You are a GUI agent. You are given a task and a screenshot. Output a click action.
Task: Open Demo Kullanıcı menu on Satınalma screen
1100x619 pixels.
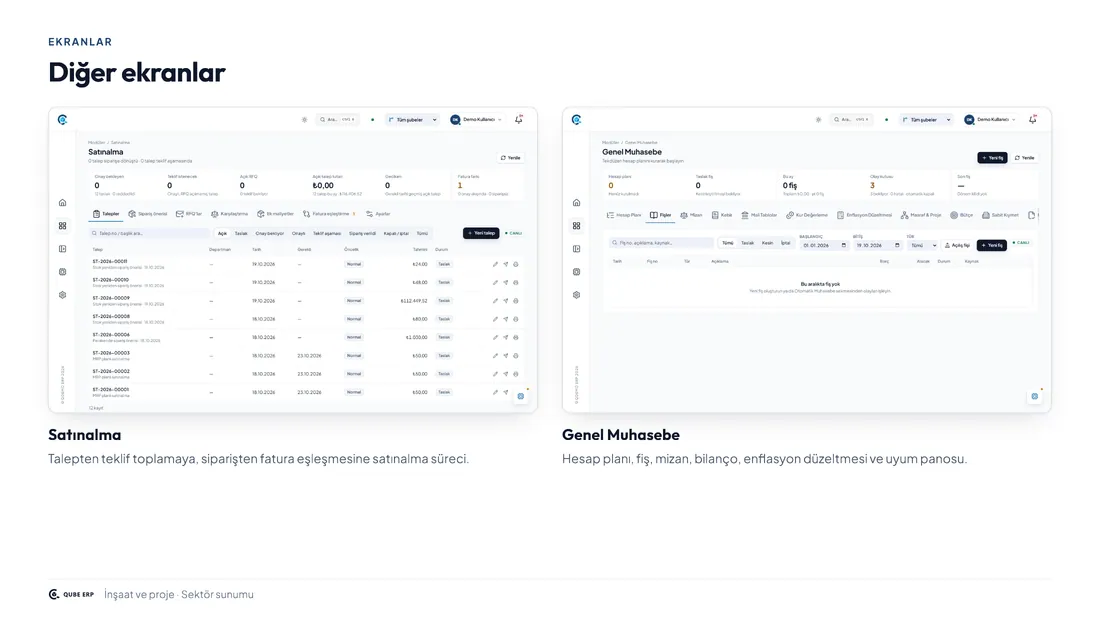(x=476, y=120)
